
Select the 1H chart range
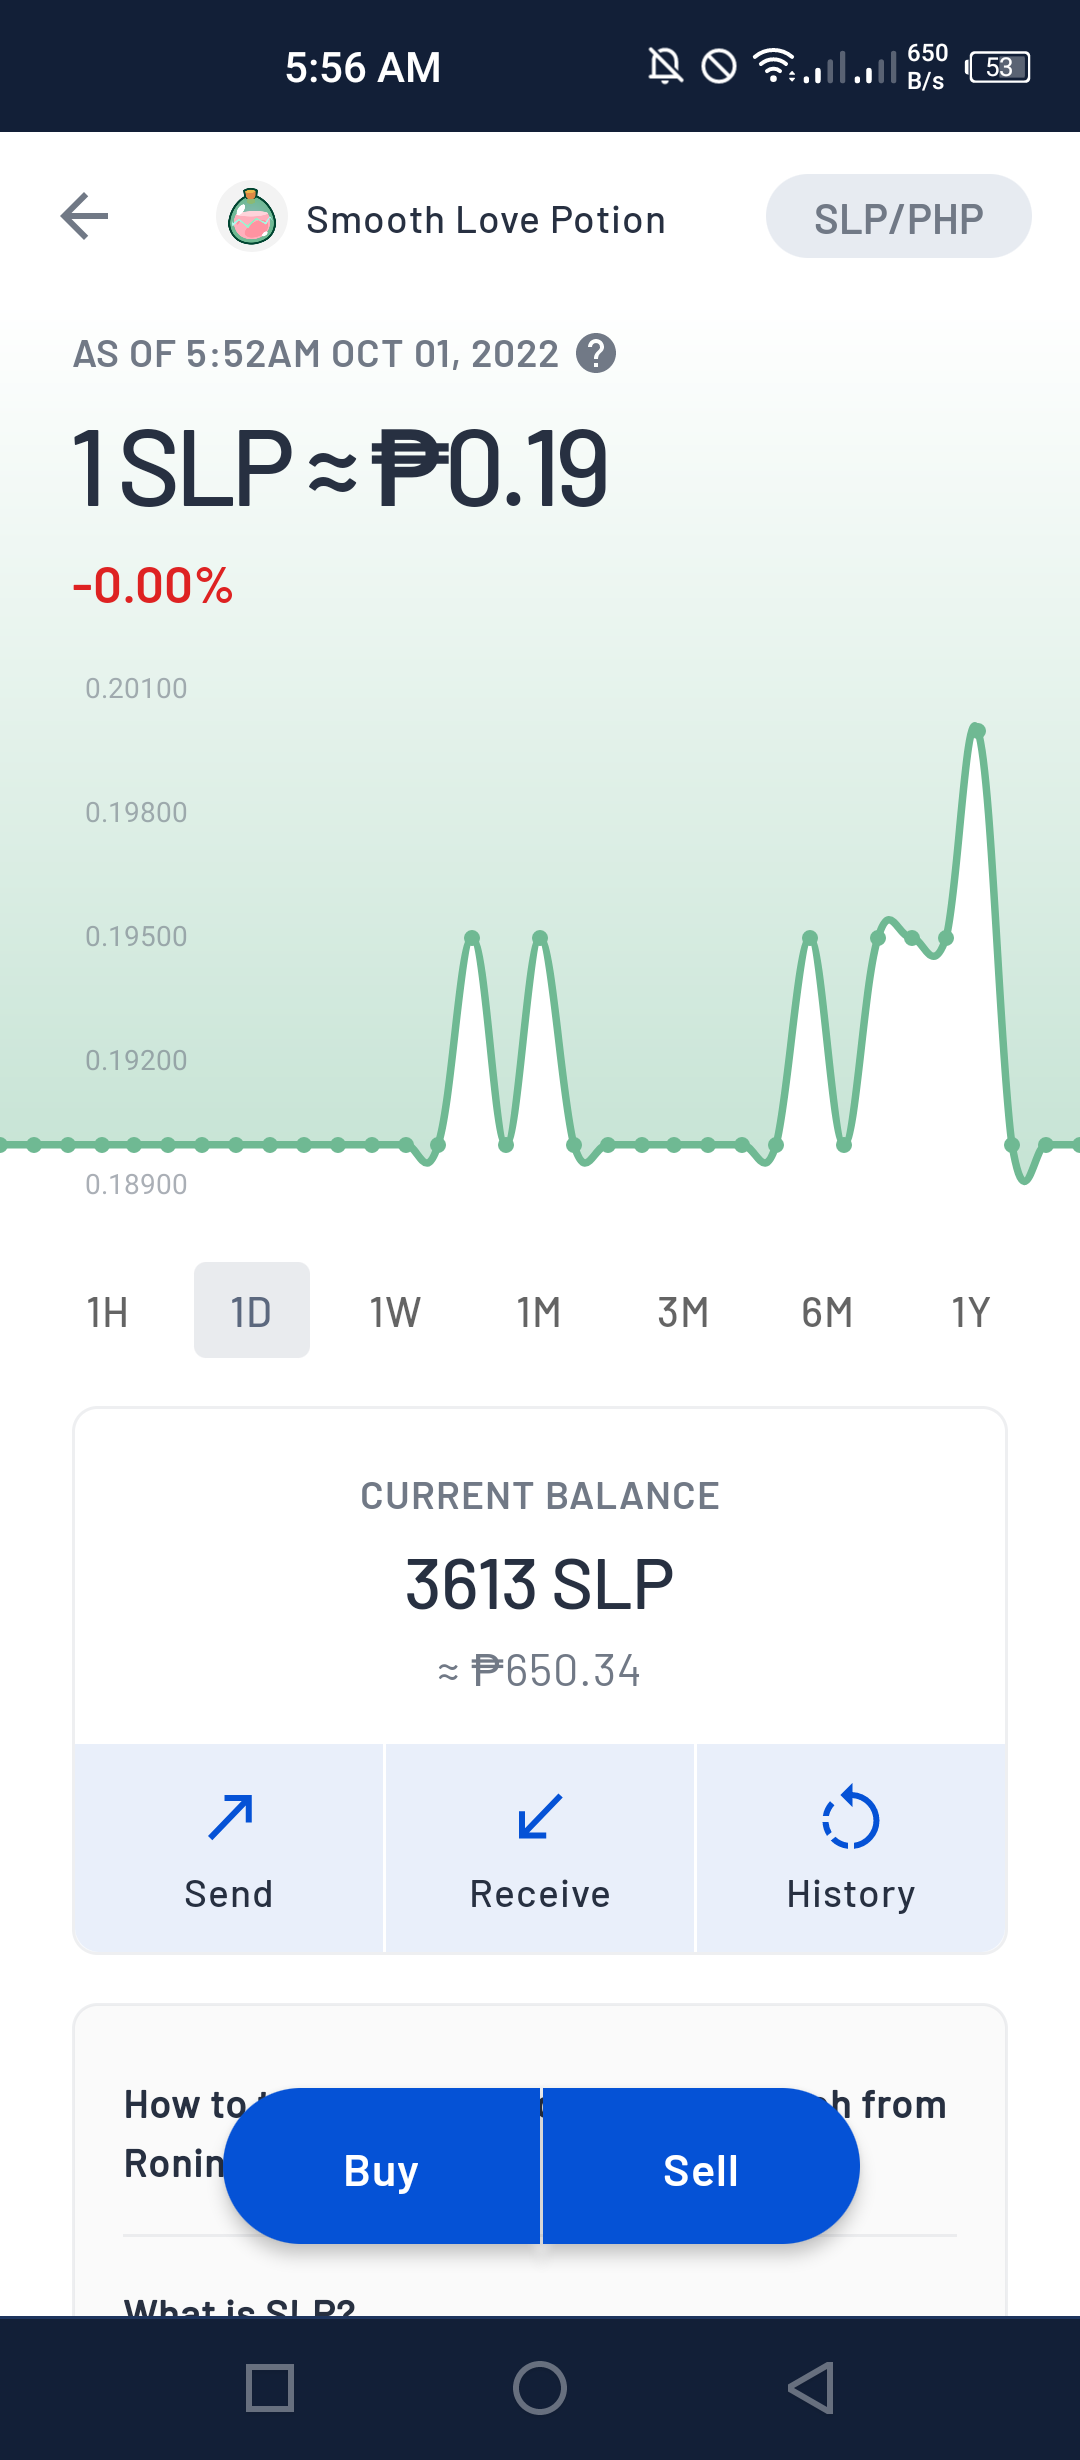point(107,1311)
